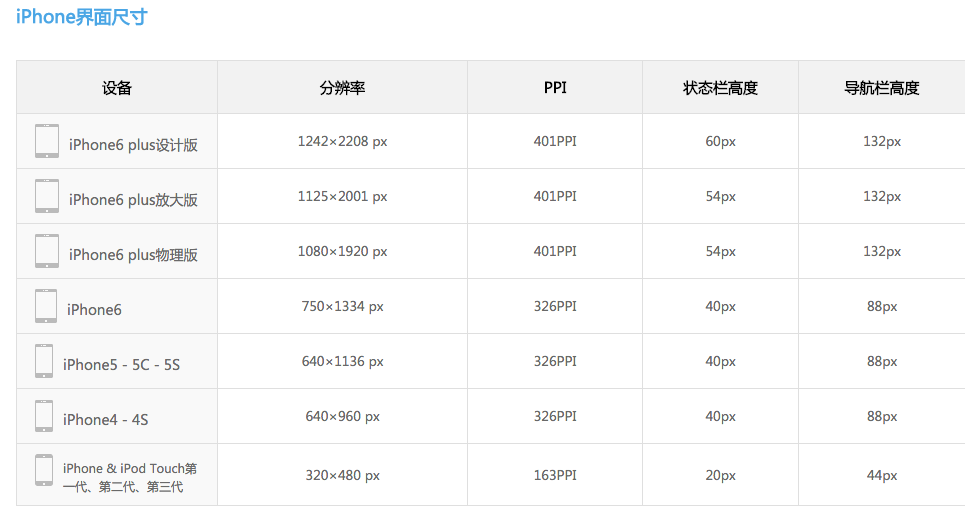965x519 pixels.
Task: Click the 163PPI cell
Action: click(x=555, y=475)
